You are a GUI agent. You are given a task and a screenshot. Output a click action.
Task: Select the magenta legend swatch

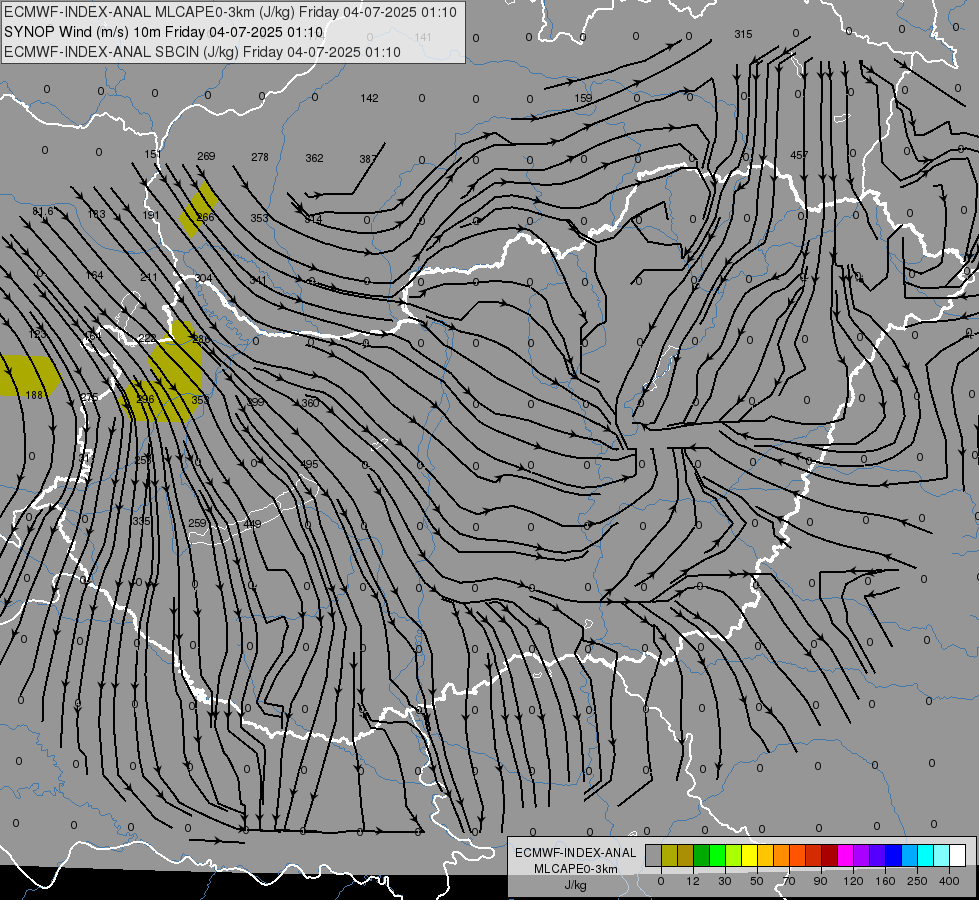846,855
